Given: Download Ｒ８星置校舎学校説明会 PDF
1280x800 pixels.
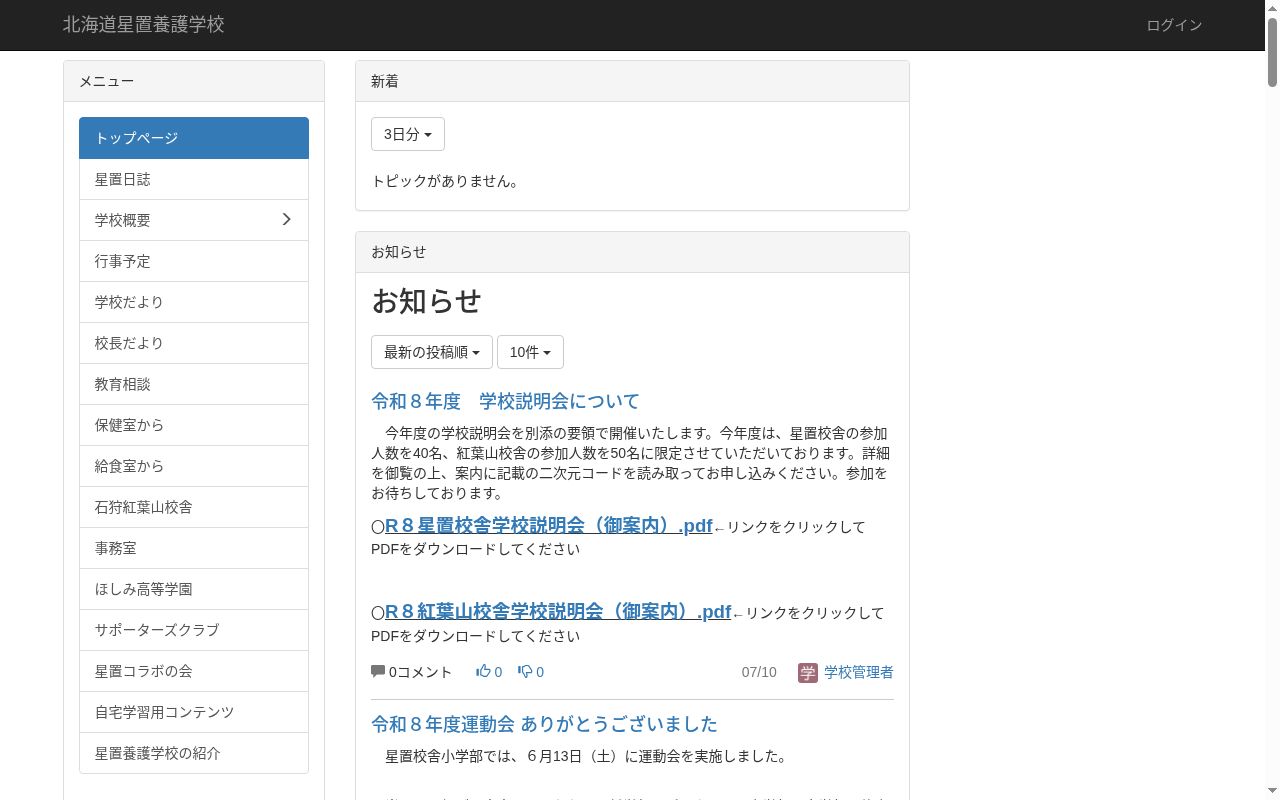Looking at the screenshot, I should point(548,526).
